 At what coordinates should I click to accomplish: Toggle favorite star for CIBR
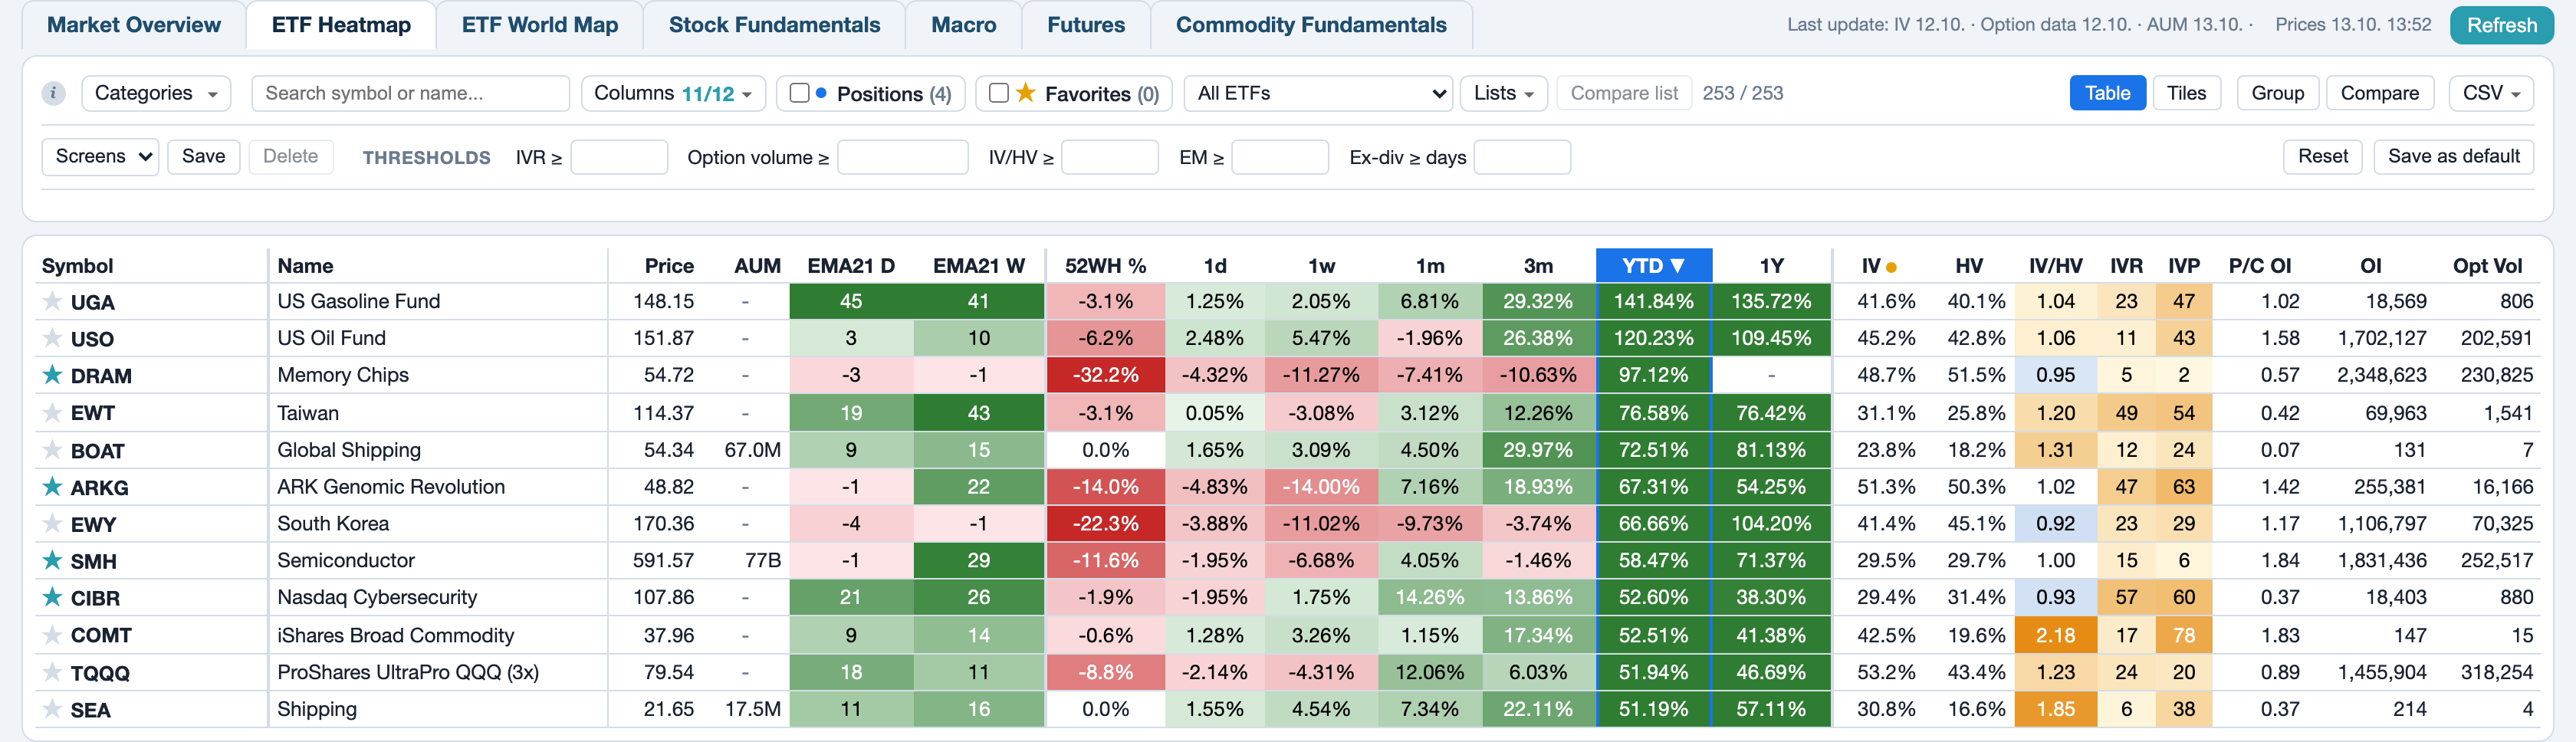tap(52, 597)
